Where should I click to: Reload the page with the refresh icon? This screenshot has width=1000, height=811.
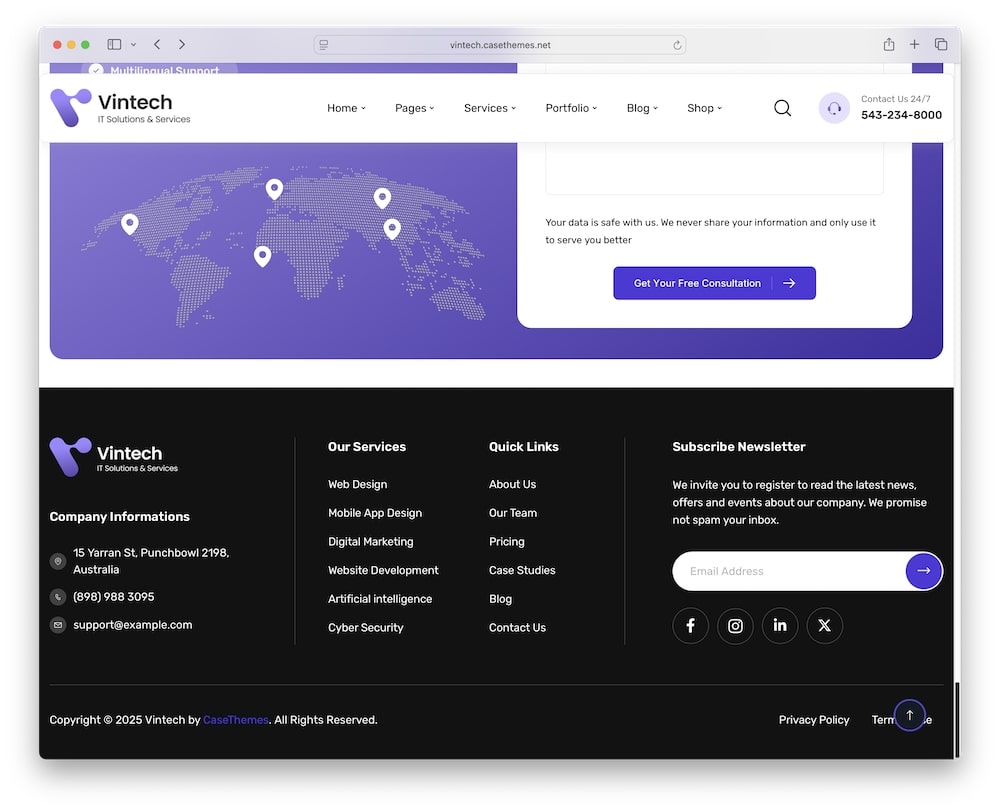pyautogui.click(x=677, y=45)
